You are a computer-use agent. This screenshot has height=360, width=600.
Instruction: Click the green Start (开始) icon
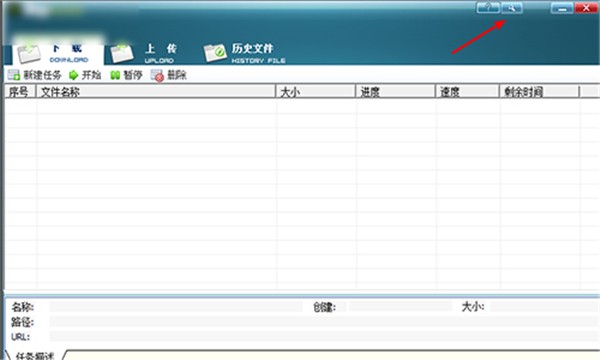[x=73, y=75]
